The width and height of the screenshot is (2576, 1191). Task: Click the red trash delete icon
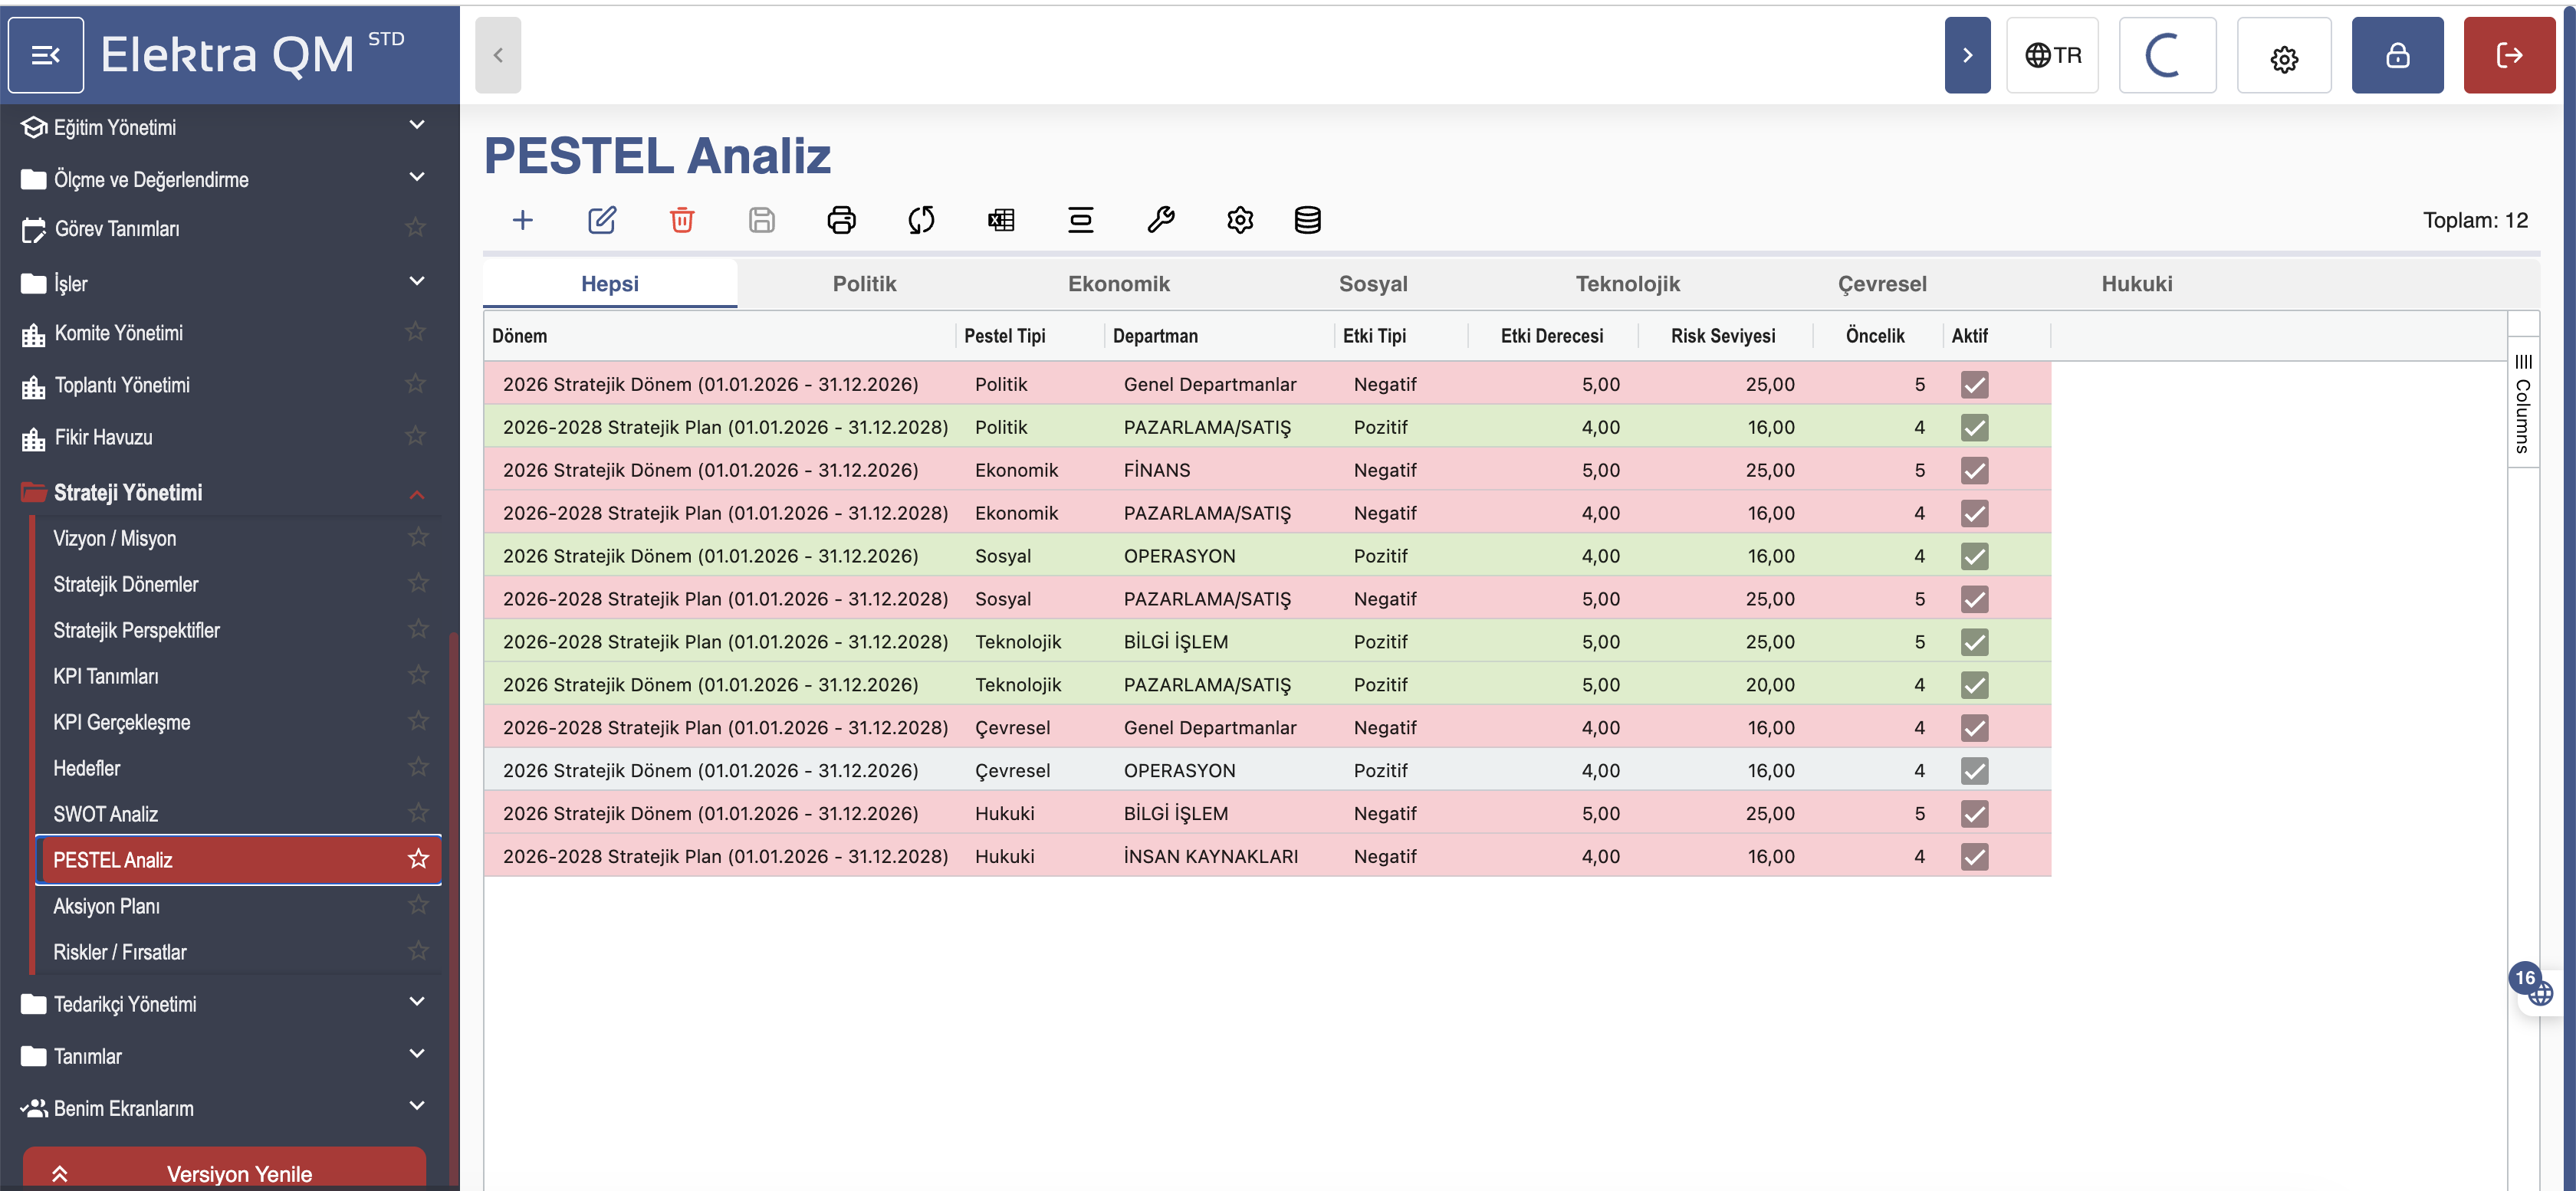click(x=682, y=220)
